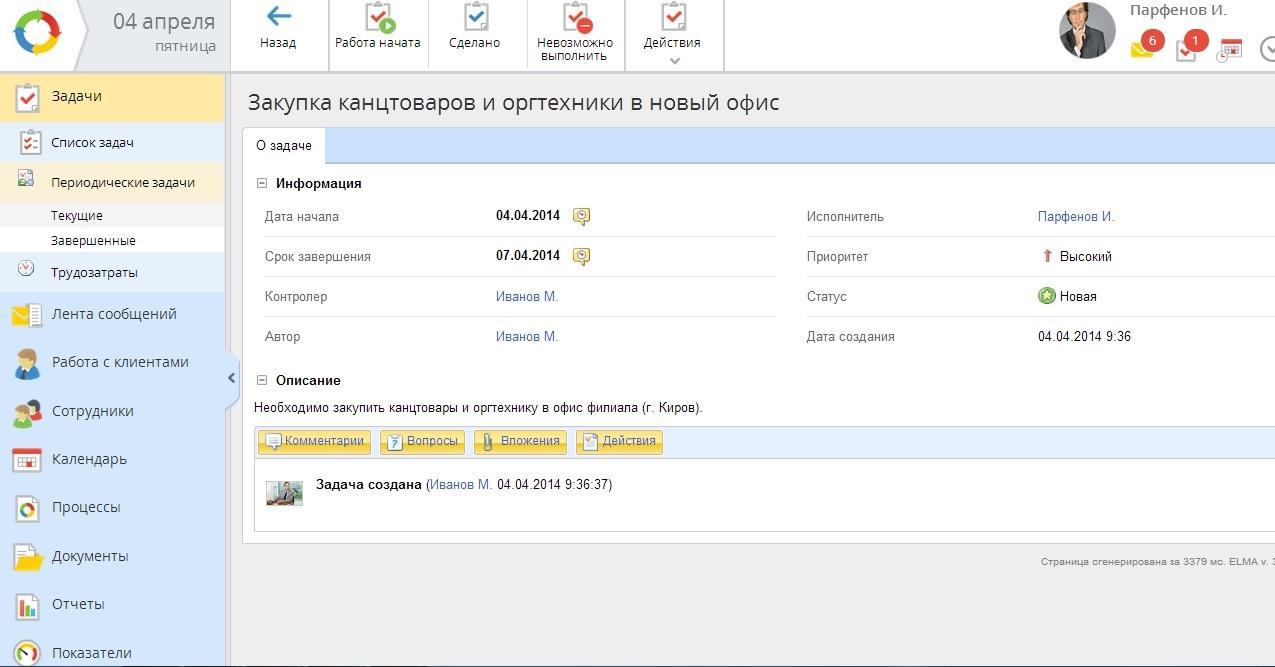This screenshot has width=1275, height=667.
Task: Open the Календарь sidebar section
Action: click(x=89, y=459)
